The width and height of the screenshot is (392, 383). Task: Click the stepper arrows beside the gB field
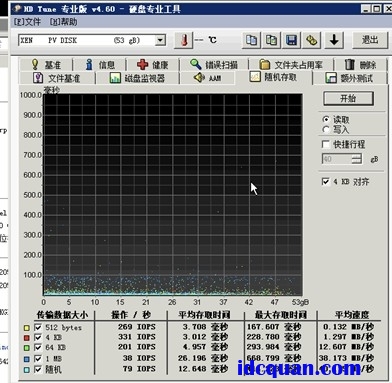[357, 159]
